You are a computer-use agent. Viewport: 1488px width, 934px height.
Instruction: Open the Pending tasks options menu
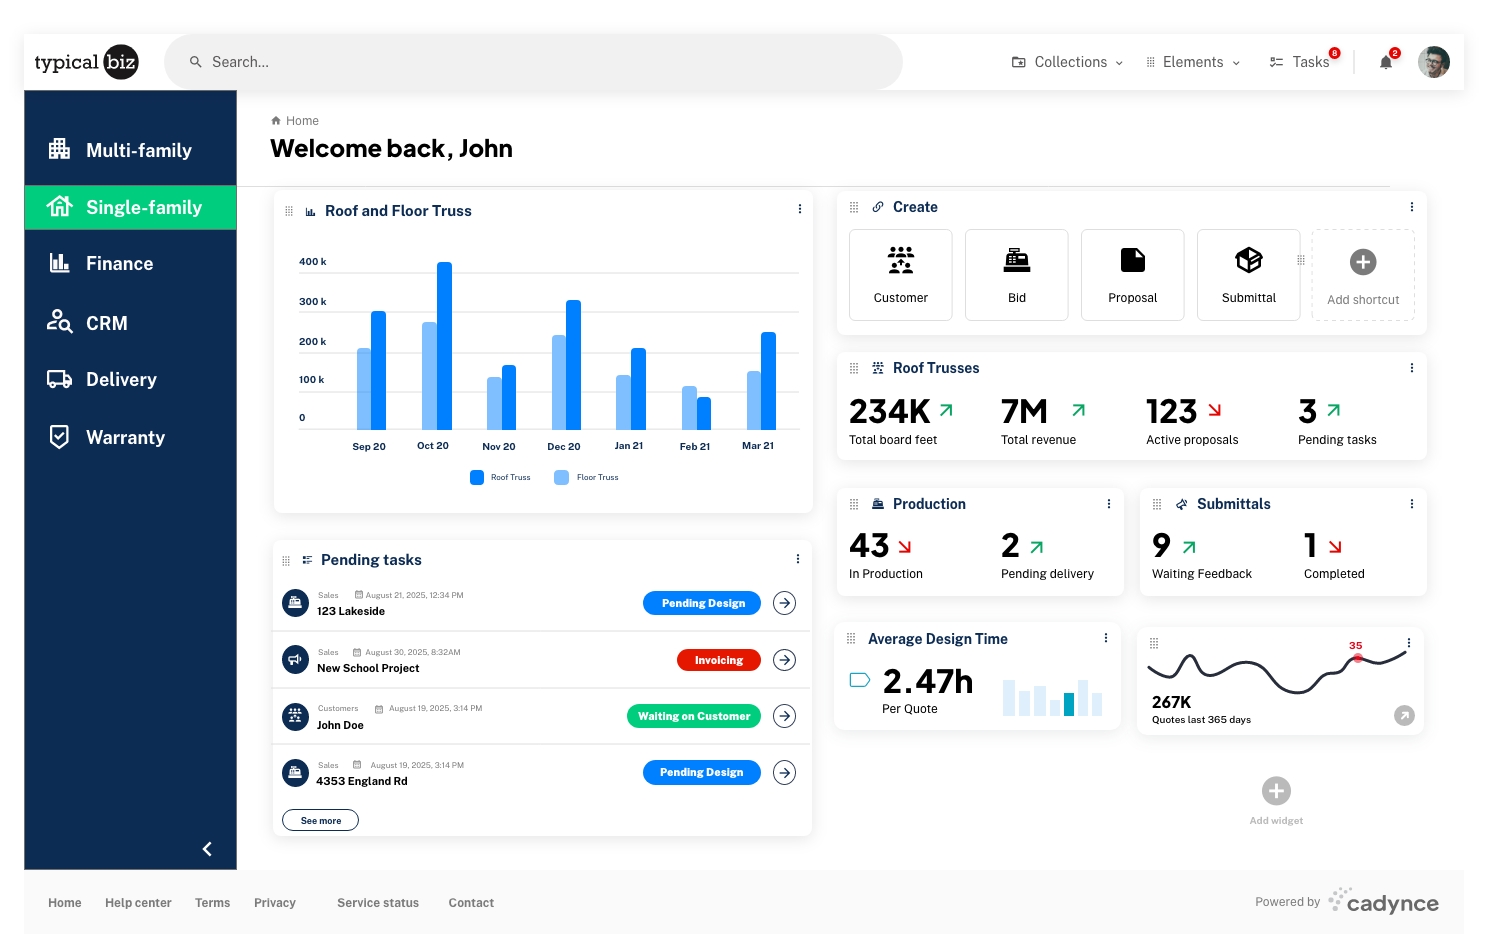(x=798, y=559)
